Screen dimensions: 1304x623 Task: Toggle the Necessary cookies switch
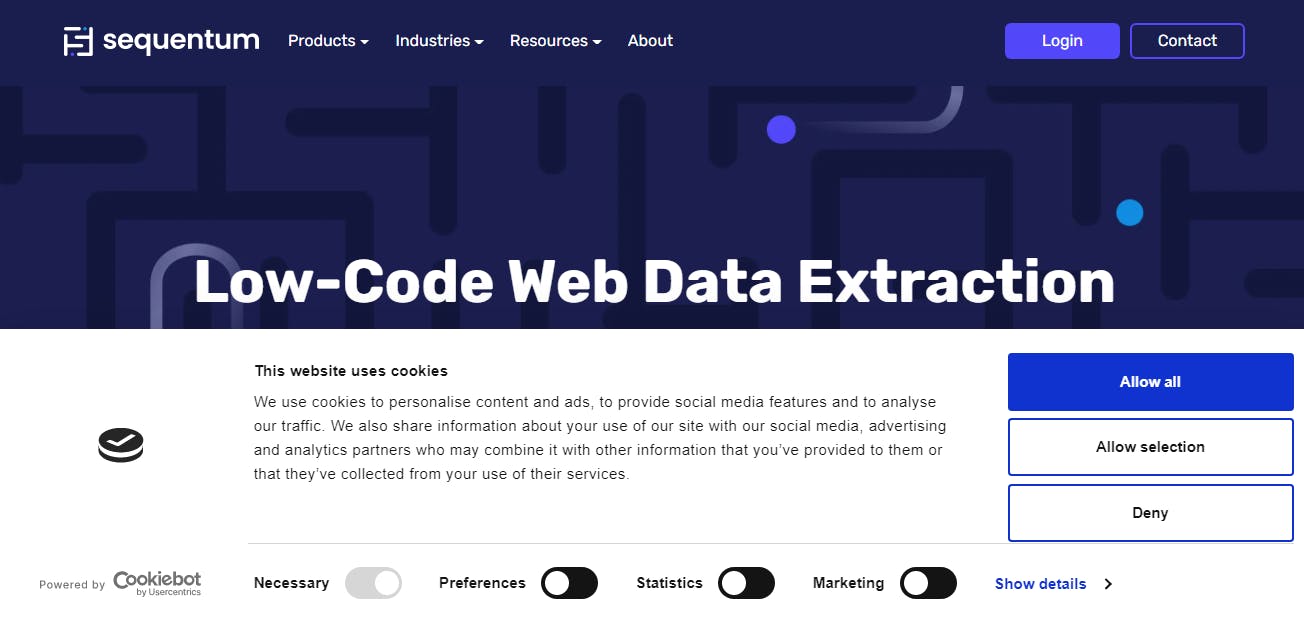[x=373, y=583]
